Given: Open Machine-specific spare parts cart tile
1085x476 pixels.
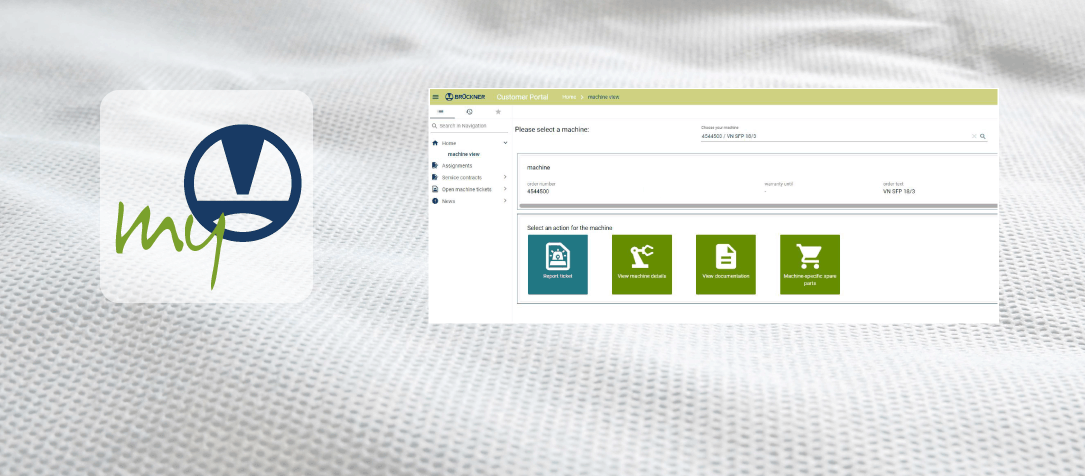Looking at the screenshot, I should coord(810,264).
